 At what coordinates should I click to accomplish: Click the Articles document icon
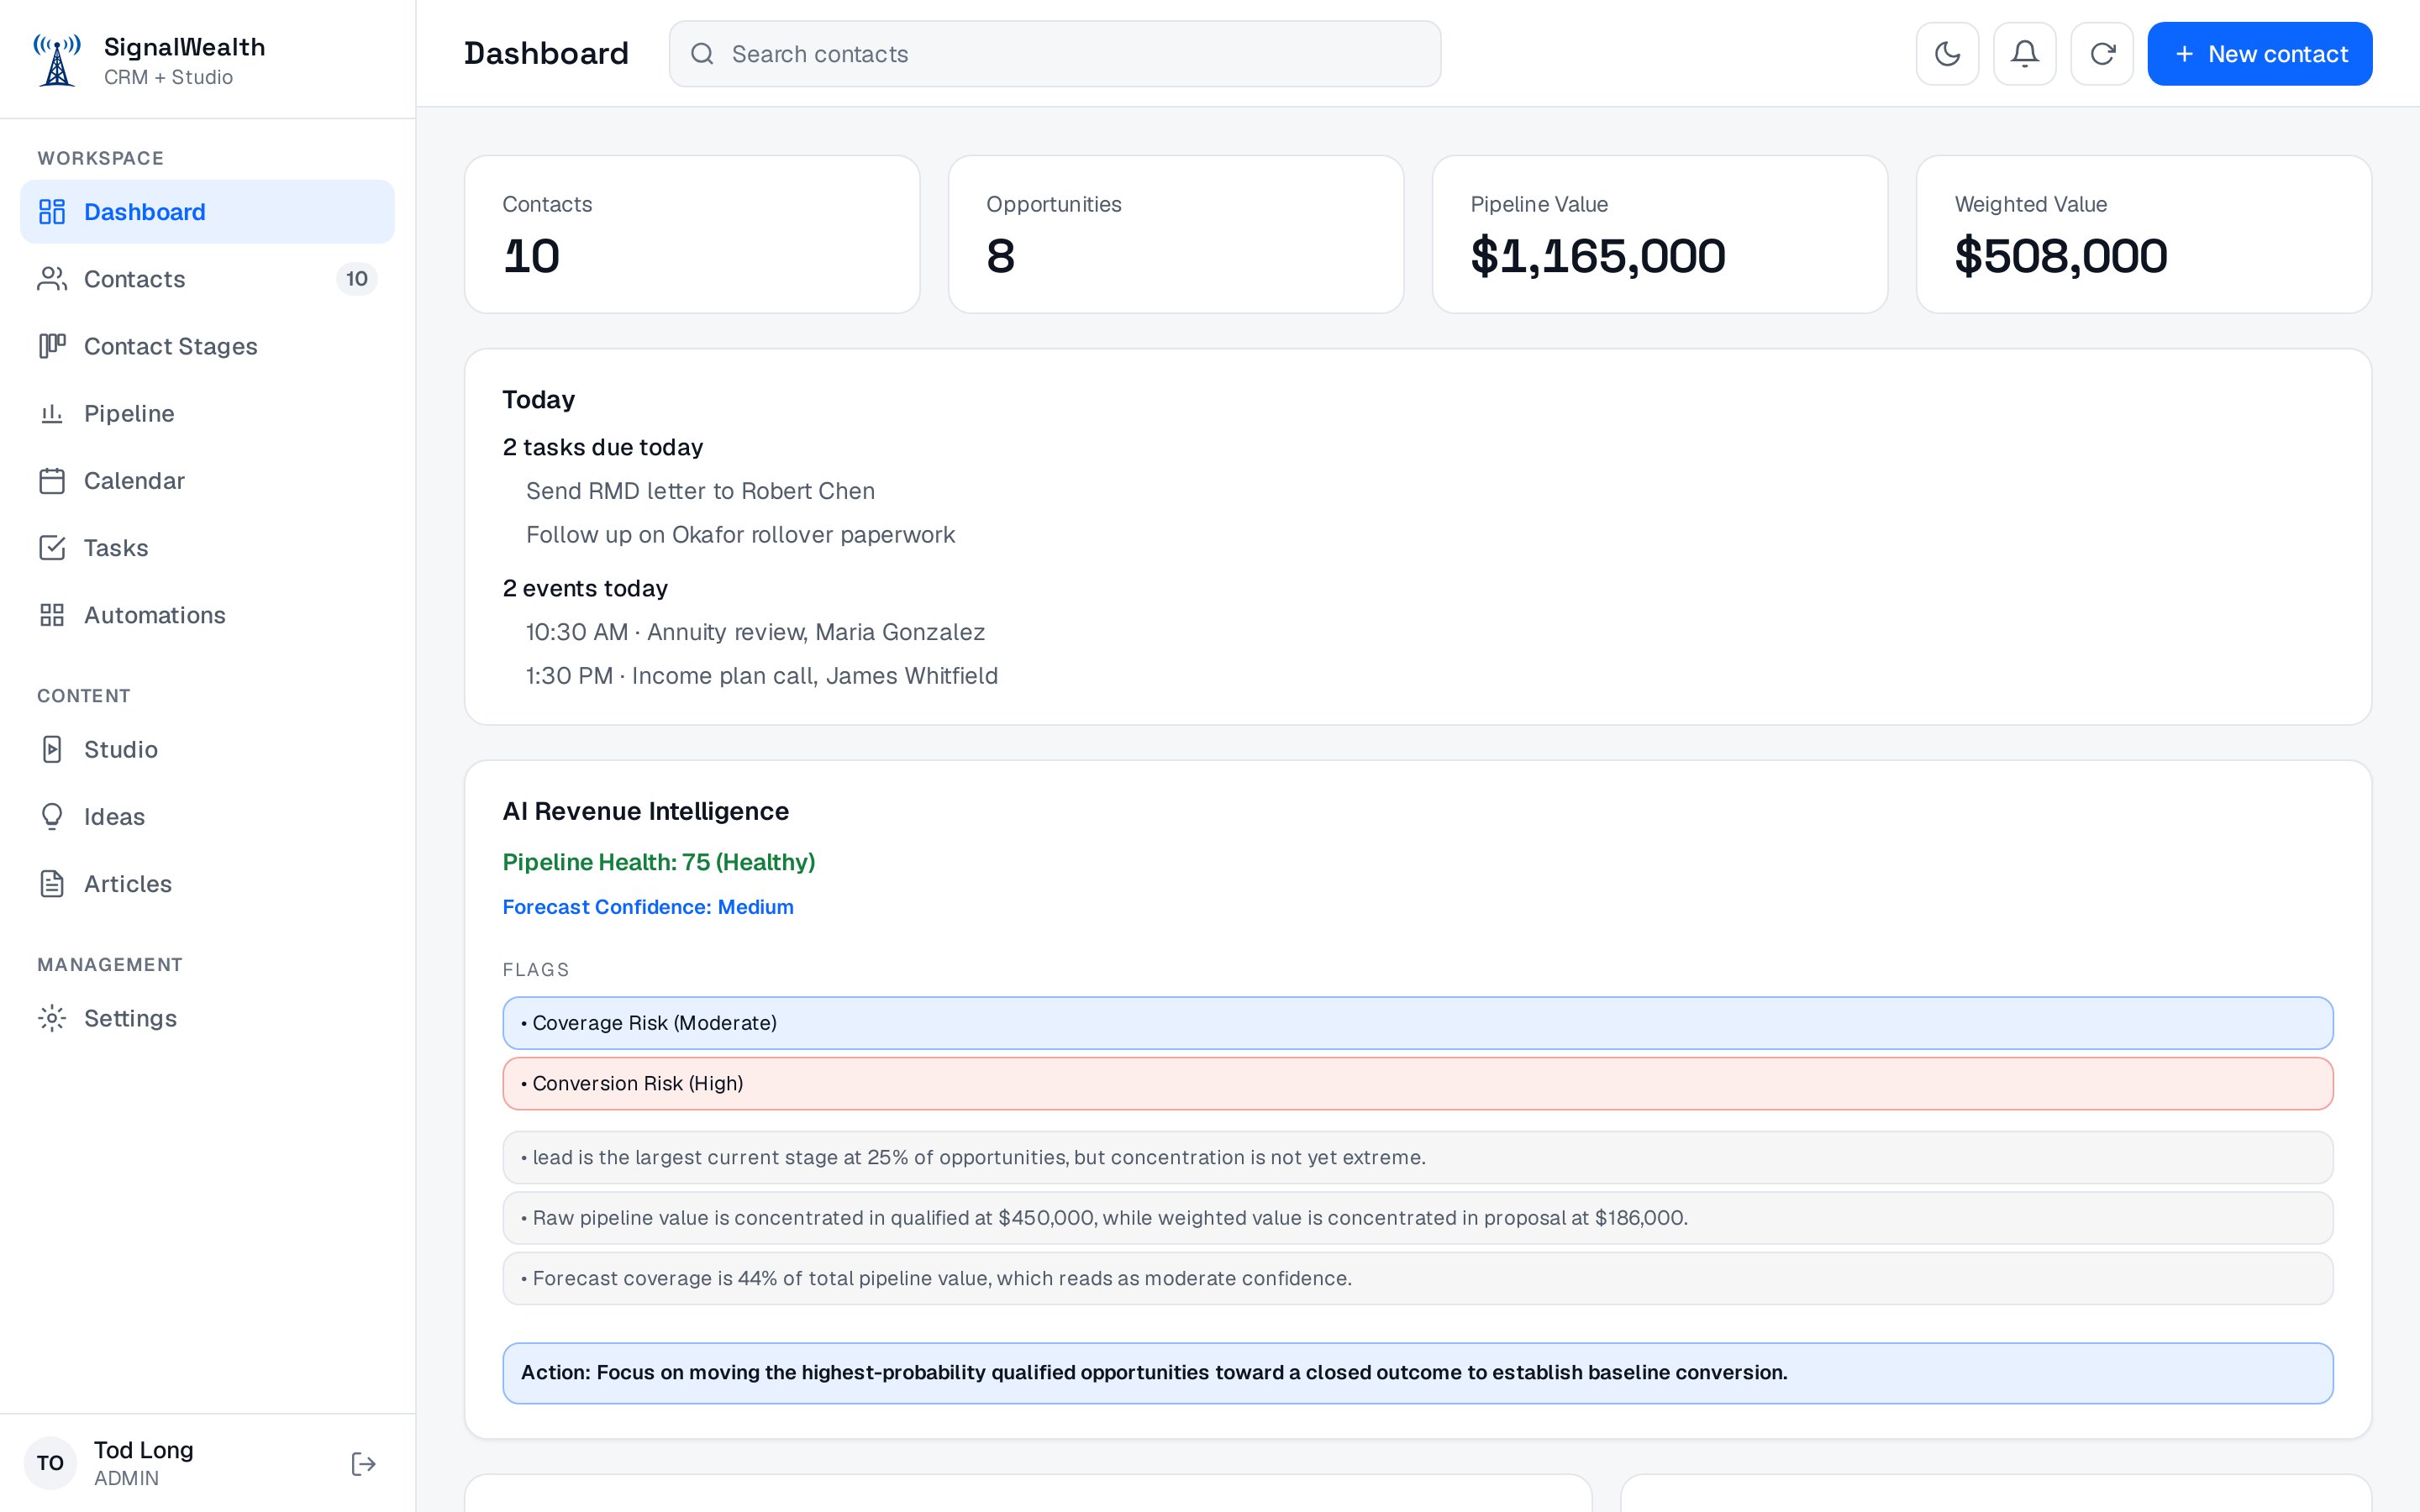[52, 884]
